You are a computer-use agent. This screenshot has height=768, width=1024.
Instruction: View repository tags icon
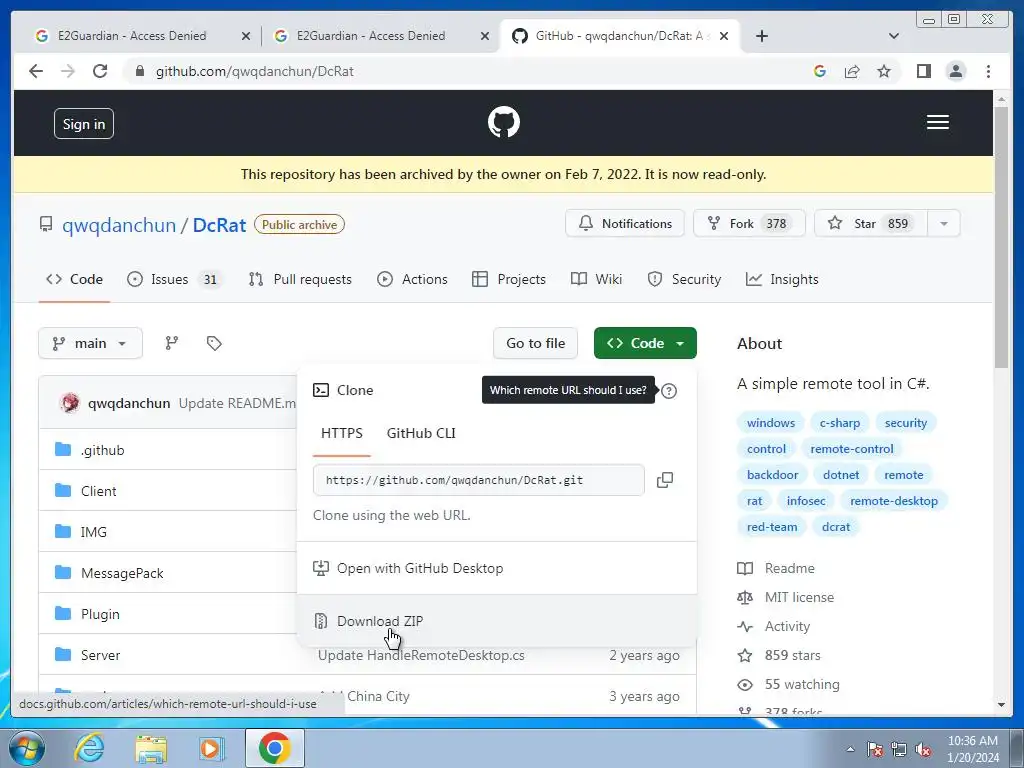point(214,343)
